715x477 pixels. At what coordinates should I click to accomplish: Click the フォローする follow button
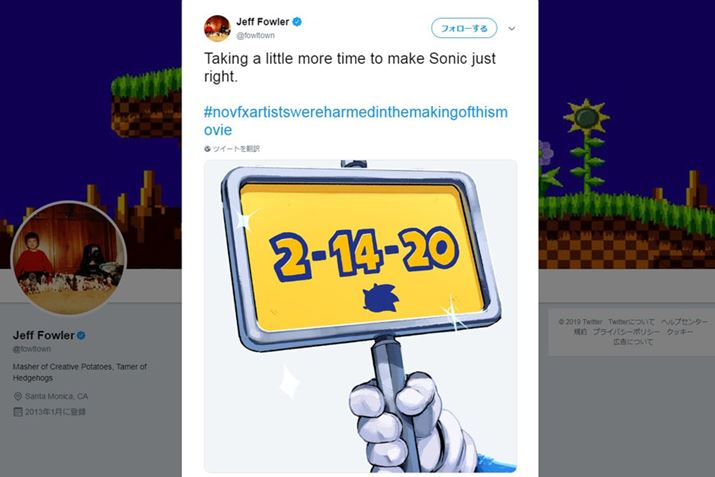(x=464, y=28)
